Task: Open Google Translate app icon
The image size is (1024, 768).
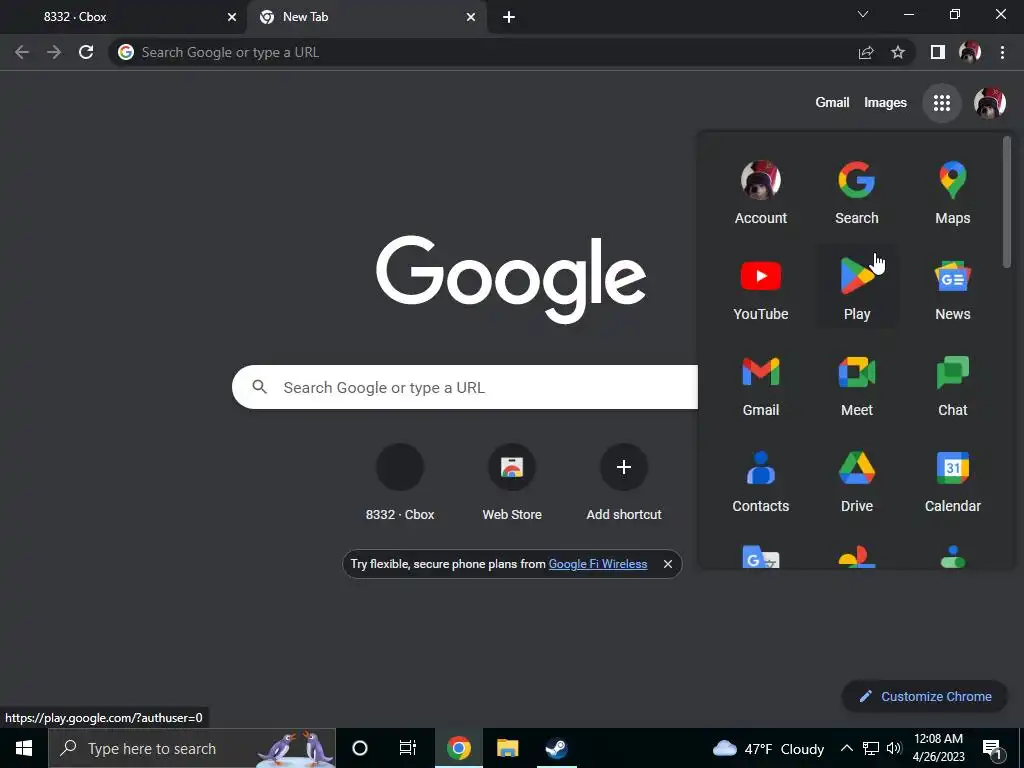Action: click(x=761, y=557)
